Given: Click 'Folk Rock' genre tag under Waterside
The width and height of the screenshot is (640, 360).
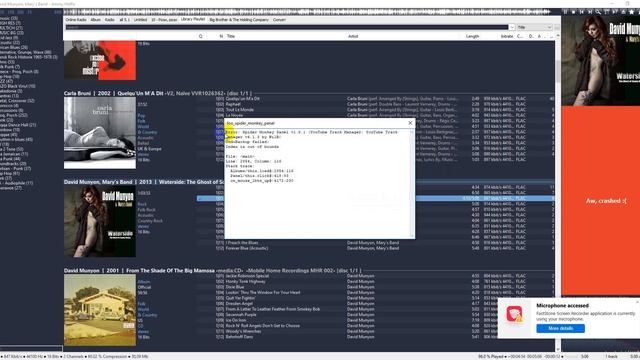Looking at the screenshot, I should tap(146, 210).
